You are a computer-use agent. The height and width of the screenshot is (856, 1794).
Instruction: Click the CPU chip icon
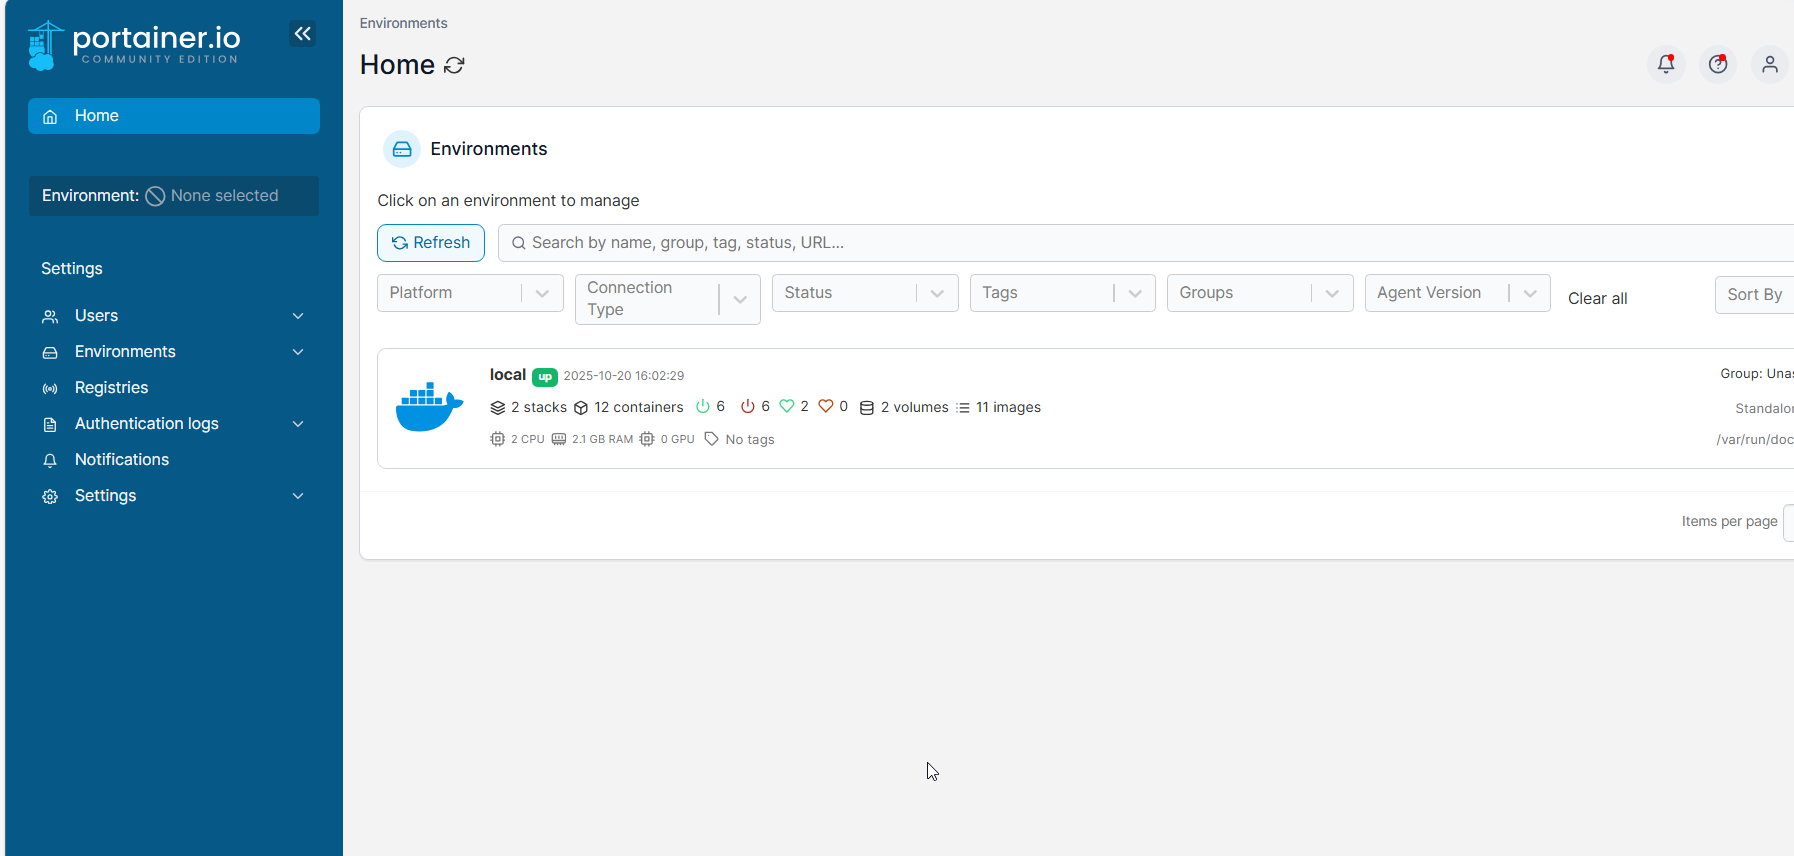[498, 439]
